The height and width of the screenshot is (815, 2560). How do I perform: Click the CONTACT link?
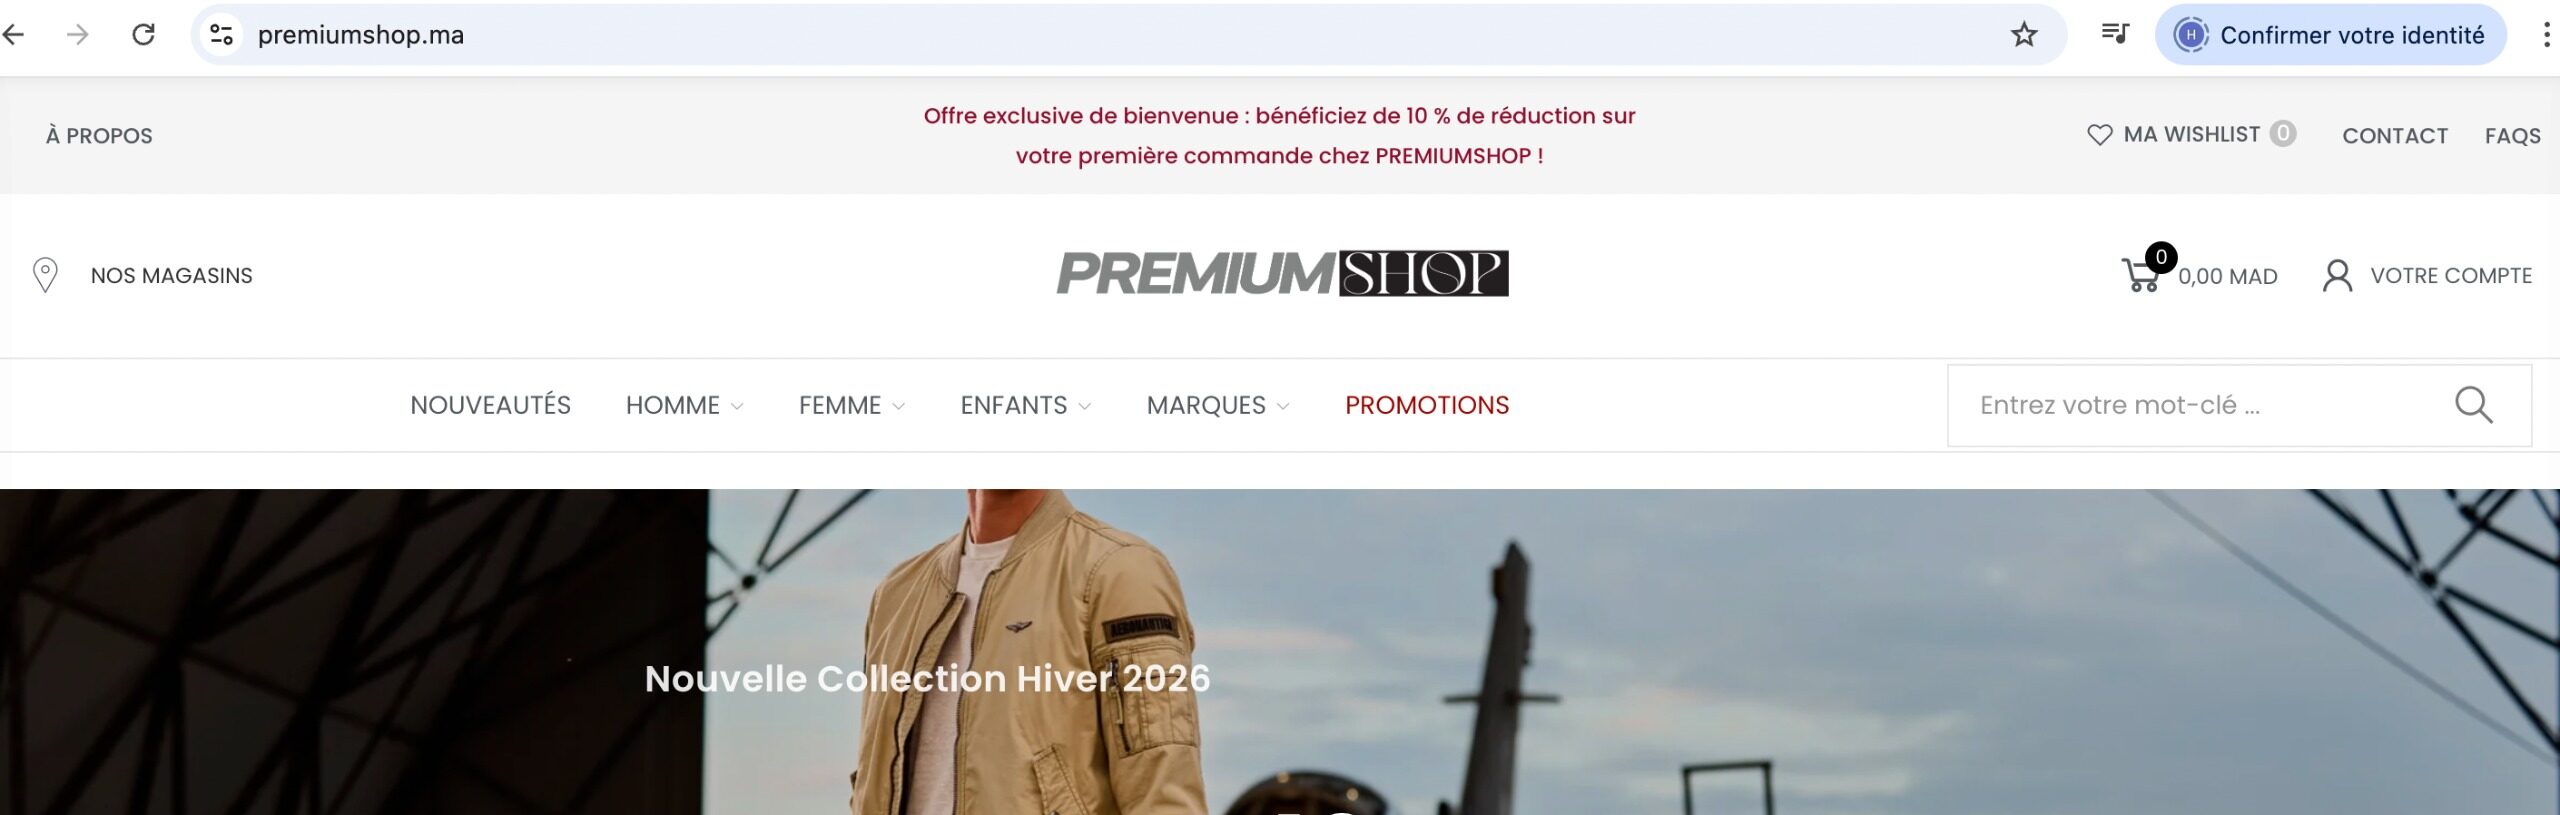(2395, 136)
